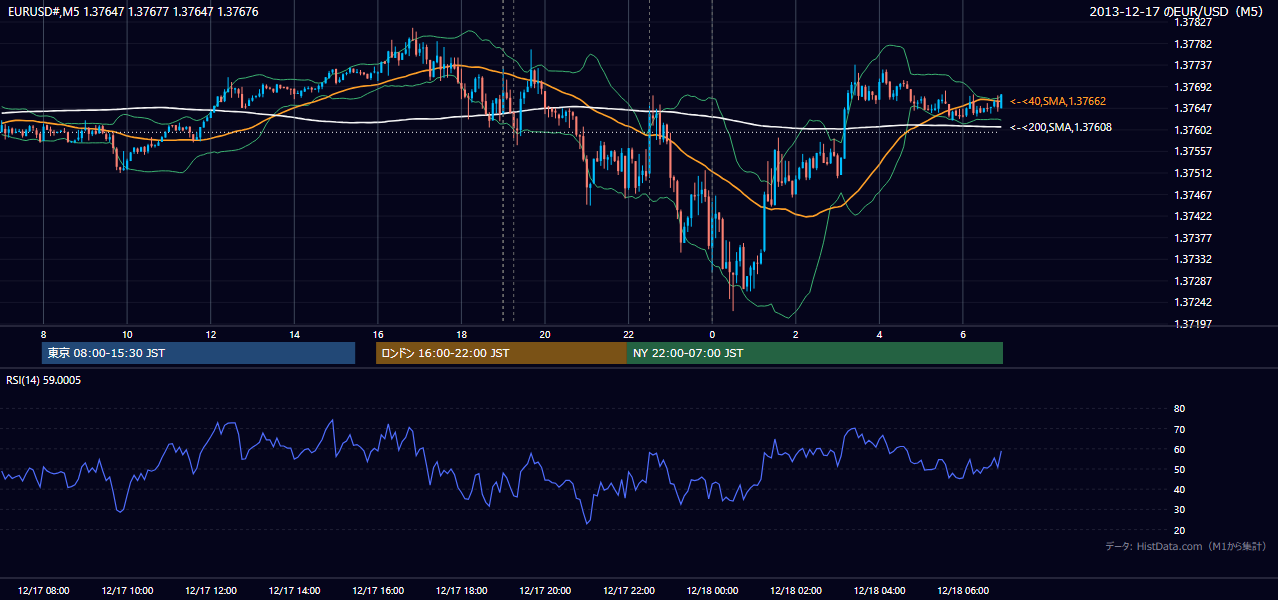Click RSI scale level 60
1278x600 pixels.
point(1179,449)
